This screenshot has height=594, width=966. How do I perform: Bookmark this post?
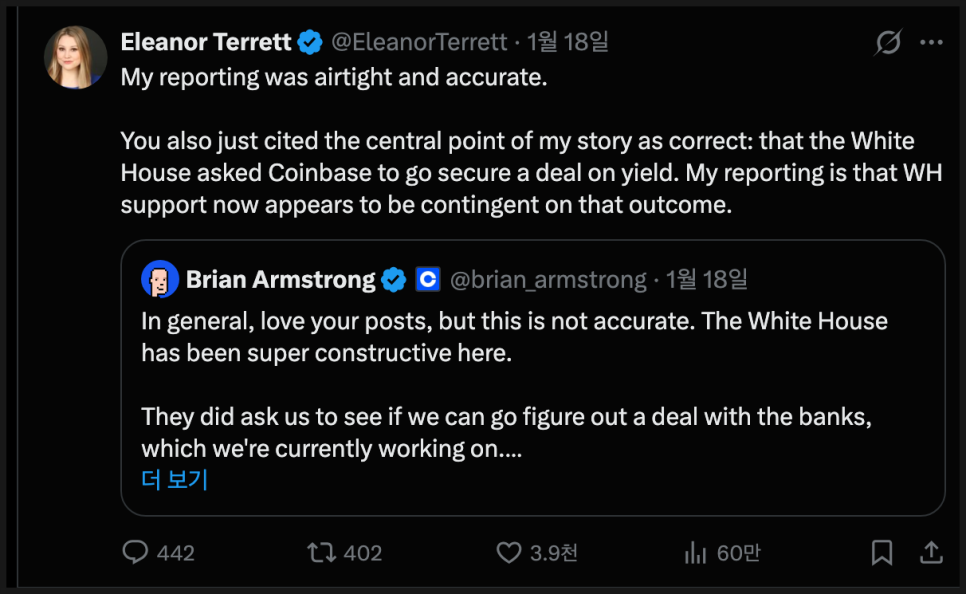click(881, 552)
